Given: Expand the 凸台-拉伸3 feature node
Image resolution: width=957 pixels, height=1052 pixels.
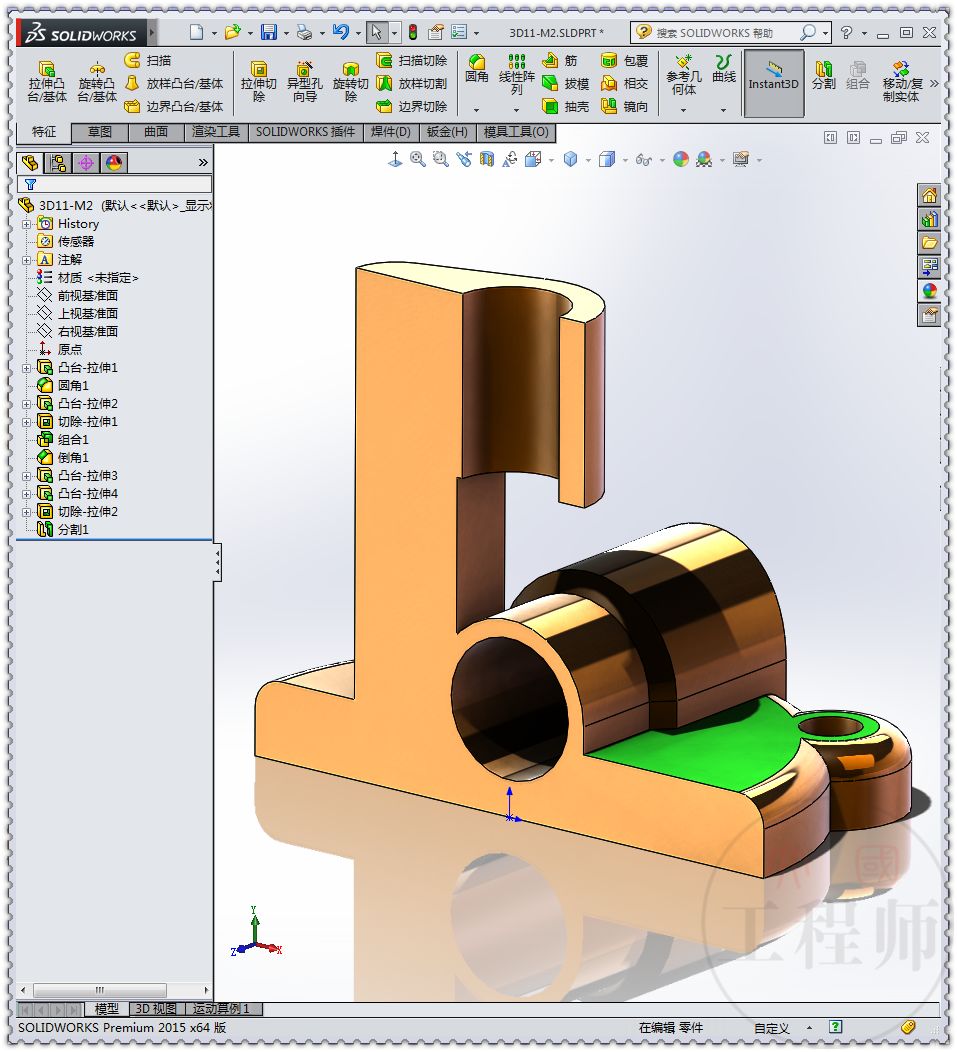Looking at the screenshot, I should coord(26,476).
